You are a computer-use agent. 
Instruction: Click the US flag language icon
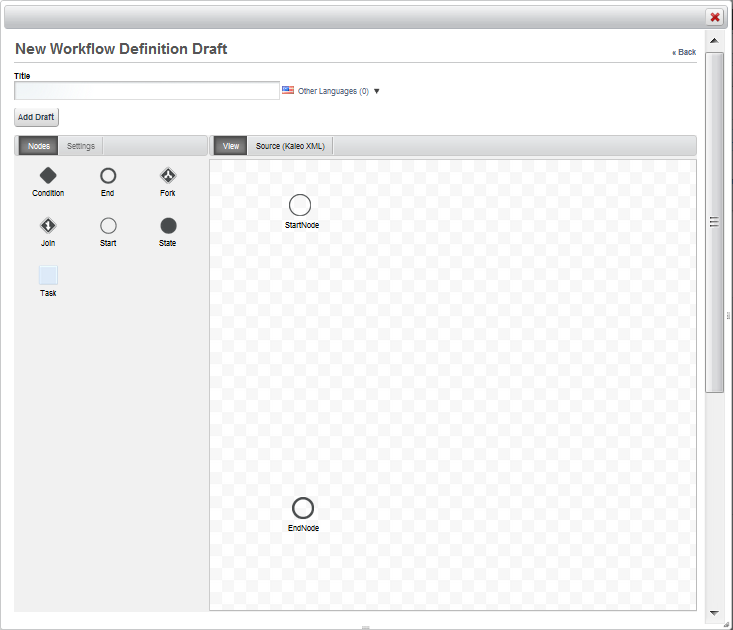click(288, 90)
